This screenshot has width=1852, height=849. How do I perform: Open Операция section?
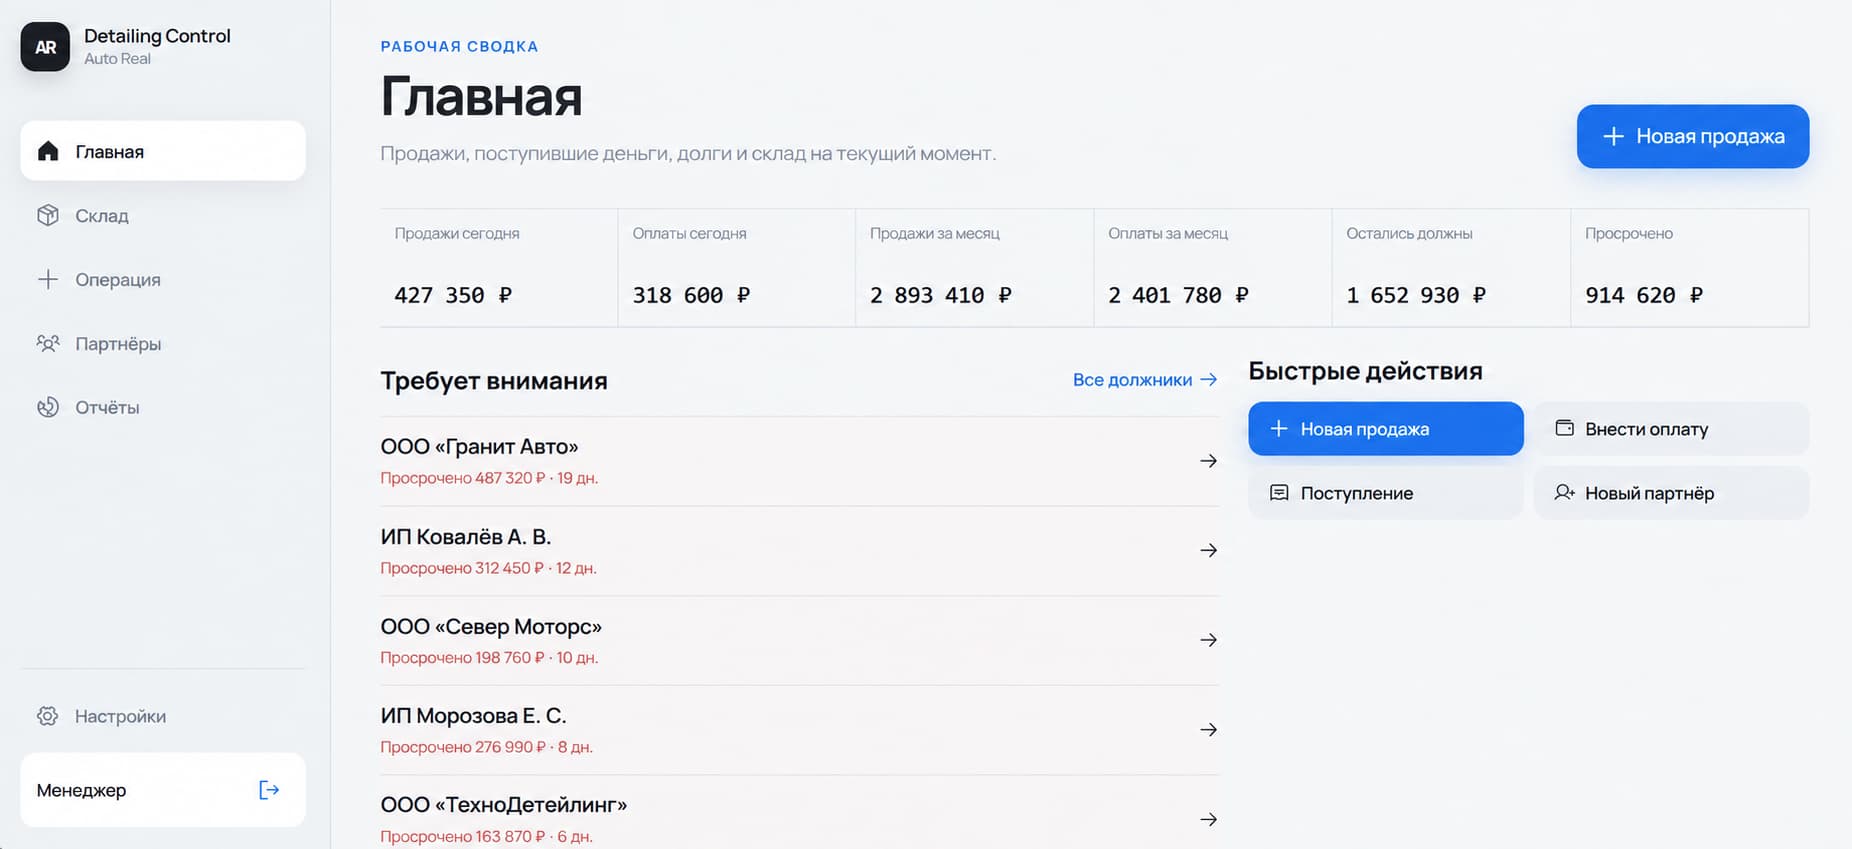(163, 279)
